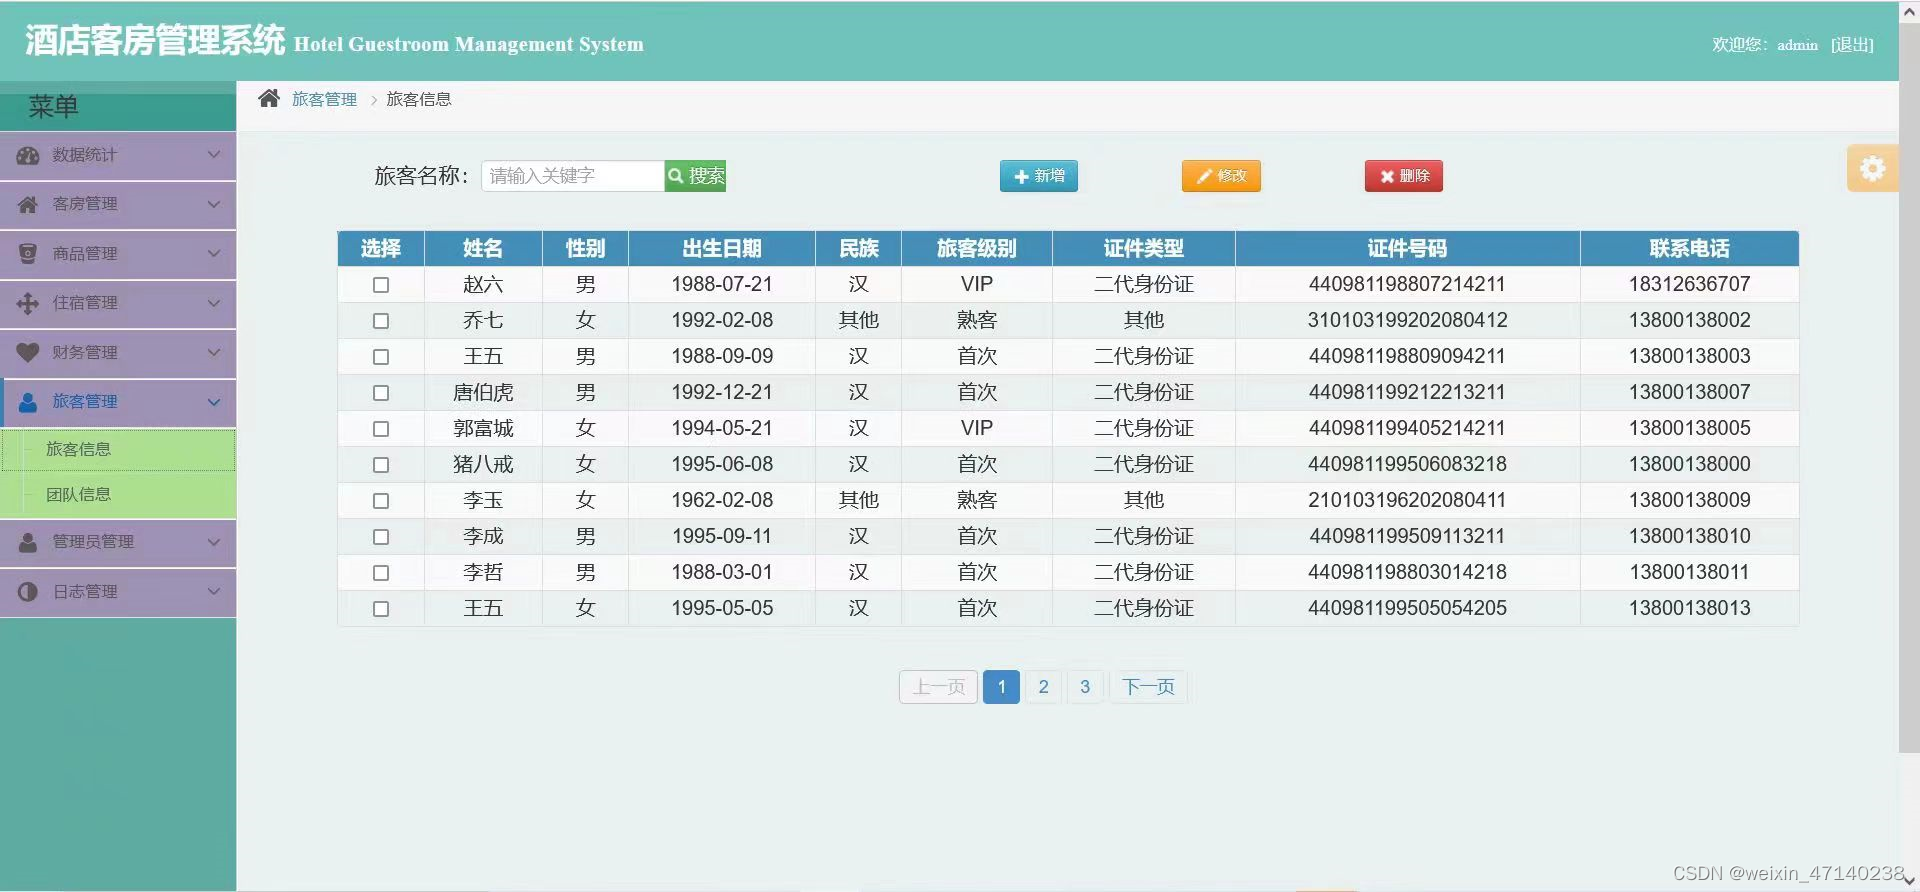Image resolution: width=1920 pixels, height=892 pixels.
Task: Click the 上一页 previous page button
Action: (938, 687)
